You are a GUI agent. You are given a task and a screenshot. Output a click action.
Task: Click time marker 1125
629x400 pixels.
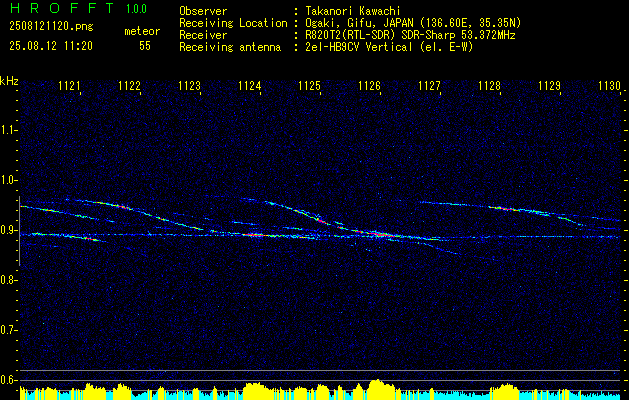(x=309, y=86)
